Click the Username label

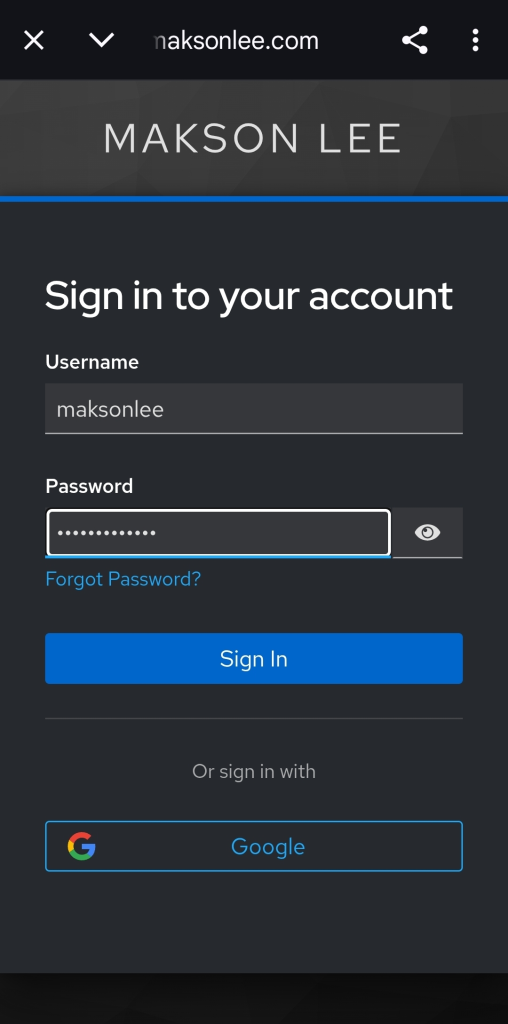pyautogui.click(x=92, y=362)
